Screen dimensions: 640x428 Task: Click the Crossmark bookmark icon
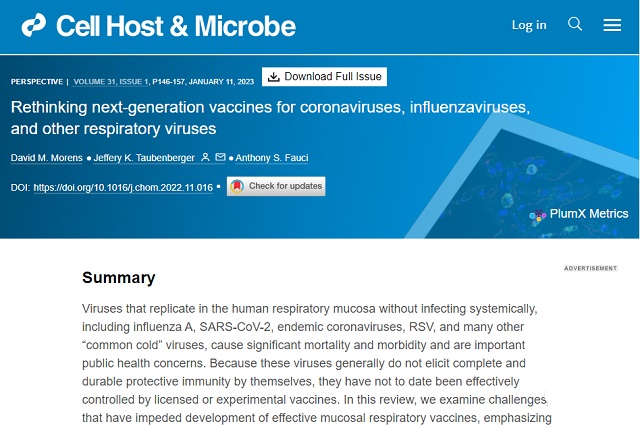pyautogui.click(x=237, y=186)
